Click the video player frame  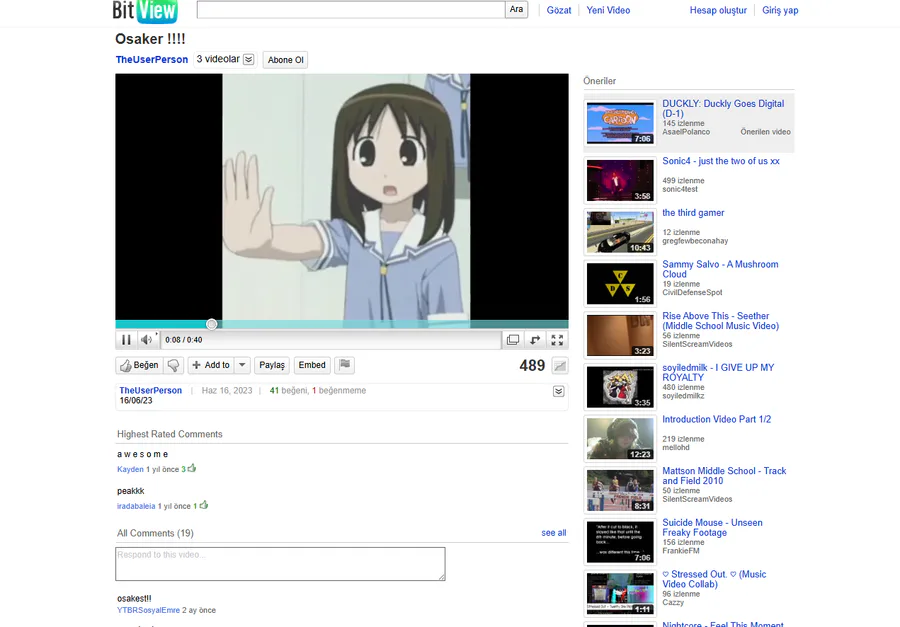(342, 197)
